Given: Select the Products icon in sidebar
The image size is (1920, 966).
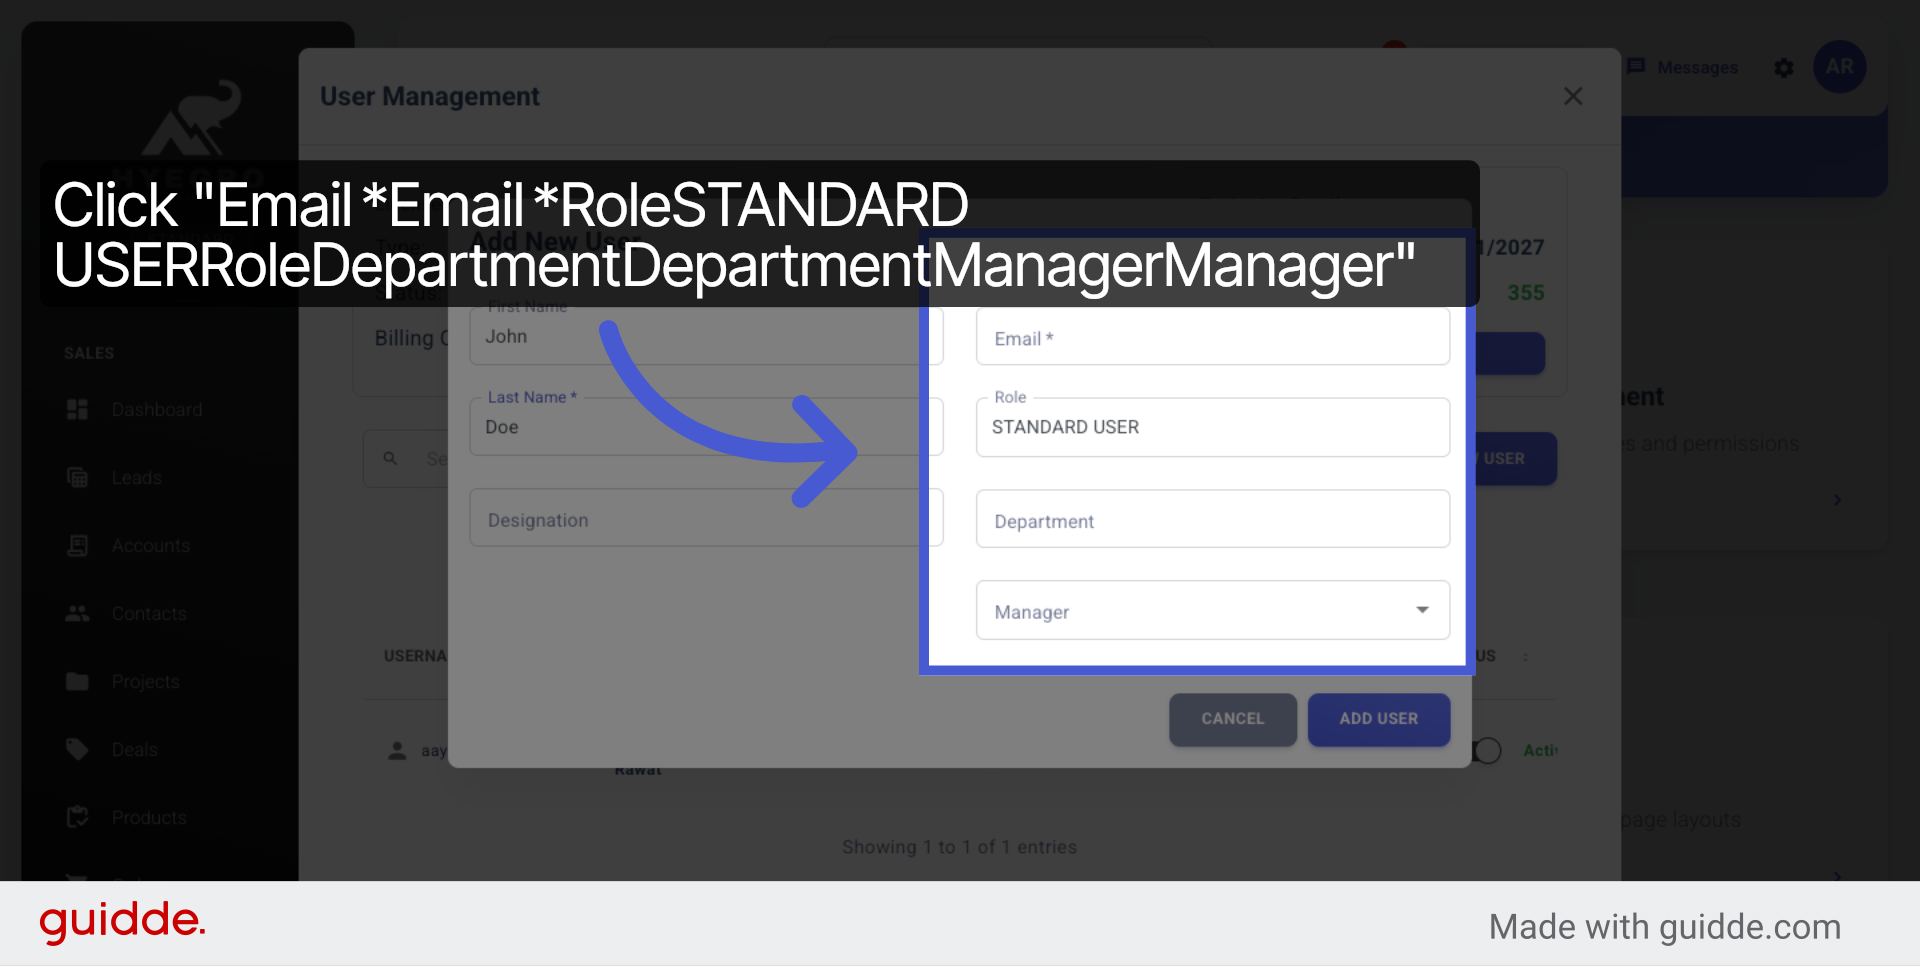Looking at the screenshot, I should point(77,817).
